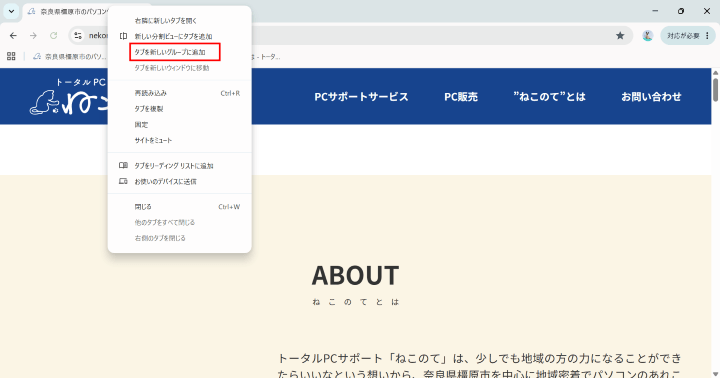Choose お使いのデバイスに送信

click(x=179, y=181)
